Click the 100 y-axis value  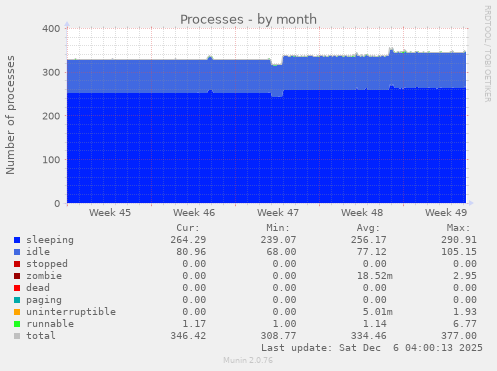tap(51, 160)
